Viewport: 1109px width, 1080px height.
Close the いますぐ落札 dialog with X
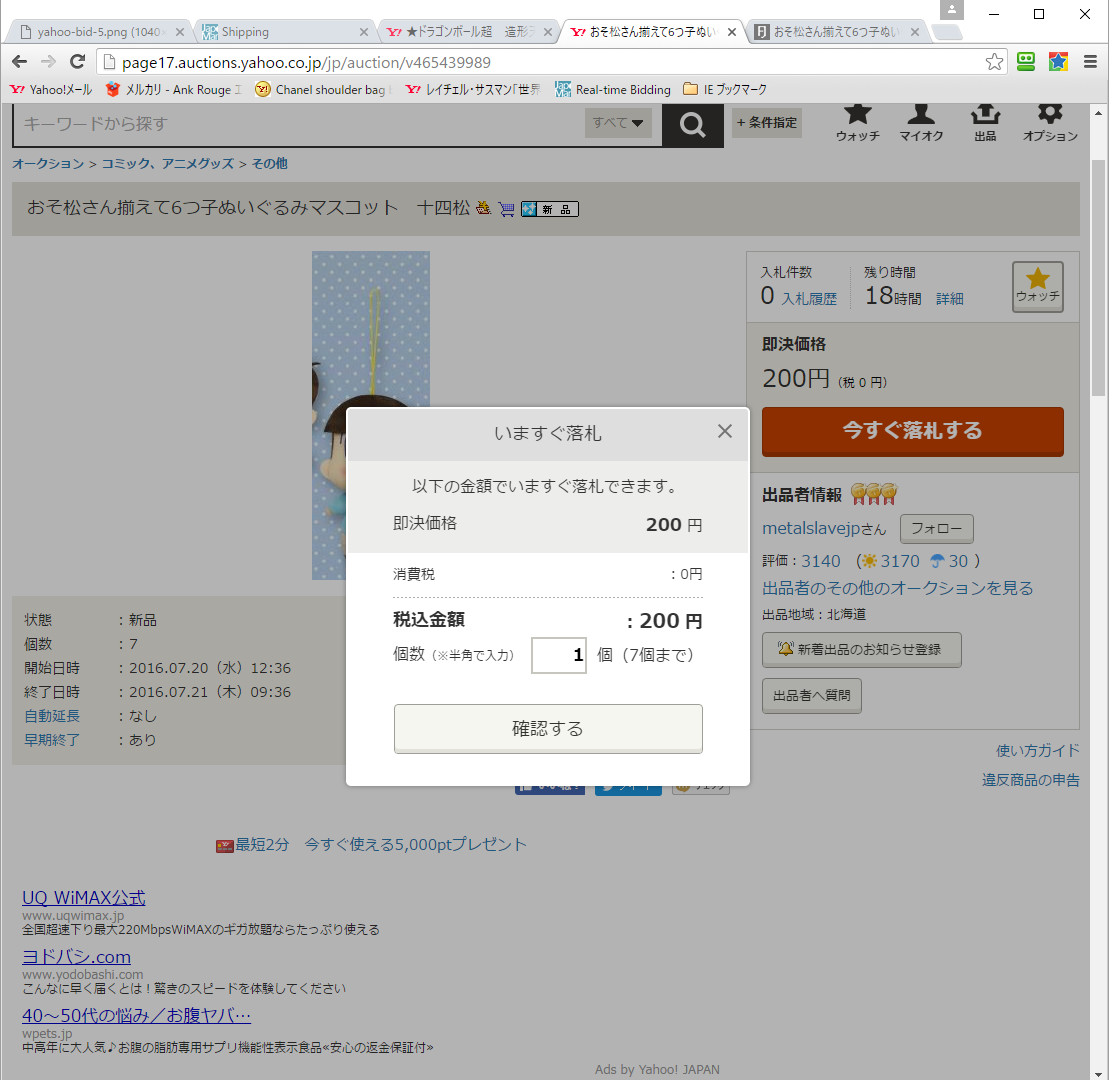[724, 431]
